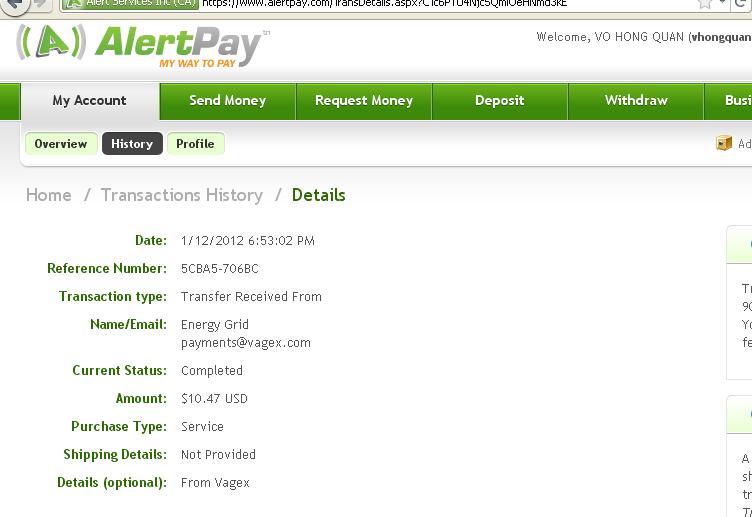The height and width of the screenshot is (517, 752).
Task: Follow the Home breadcrumb link
Action: pyautogui.click(x=48, y=195)
